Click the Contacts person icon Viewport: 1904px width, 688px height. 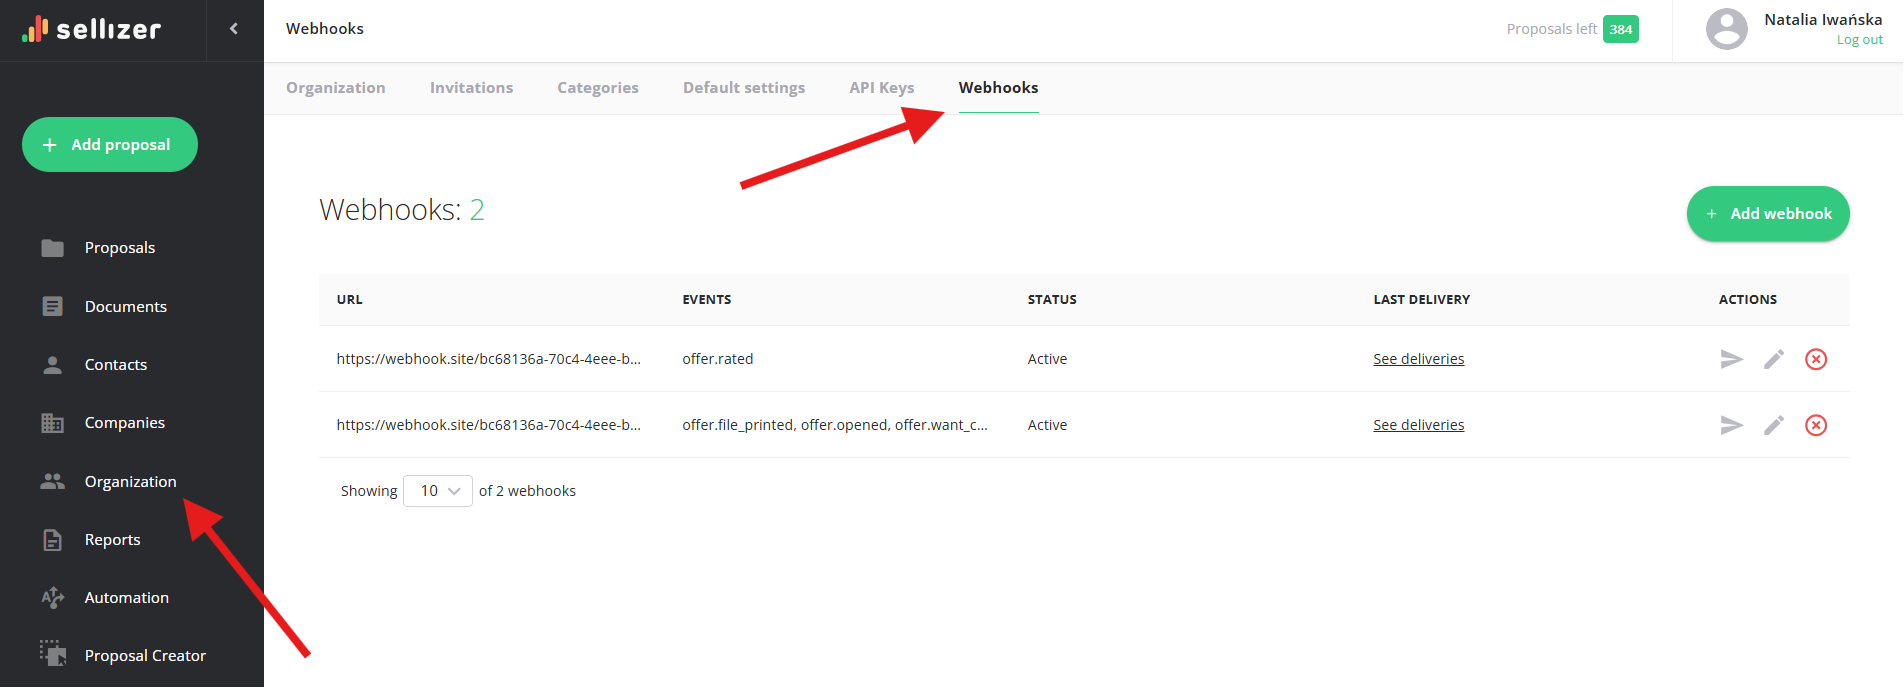click(x=53, y=365)
